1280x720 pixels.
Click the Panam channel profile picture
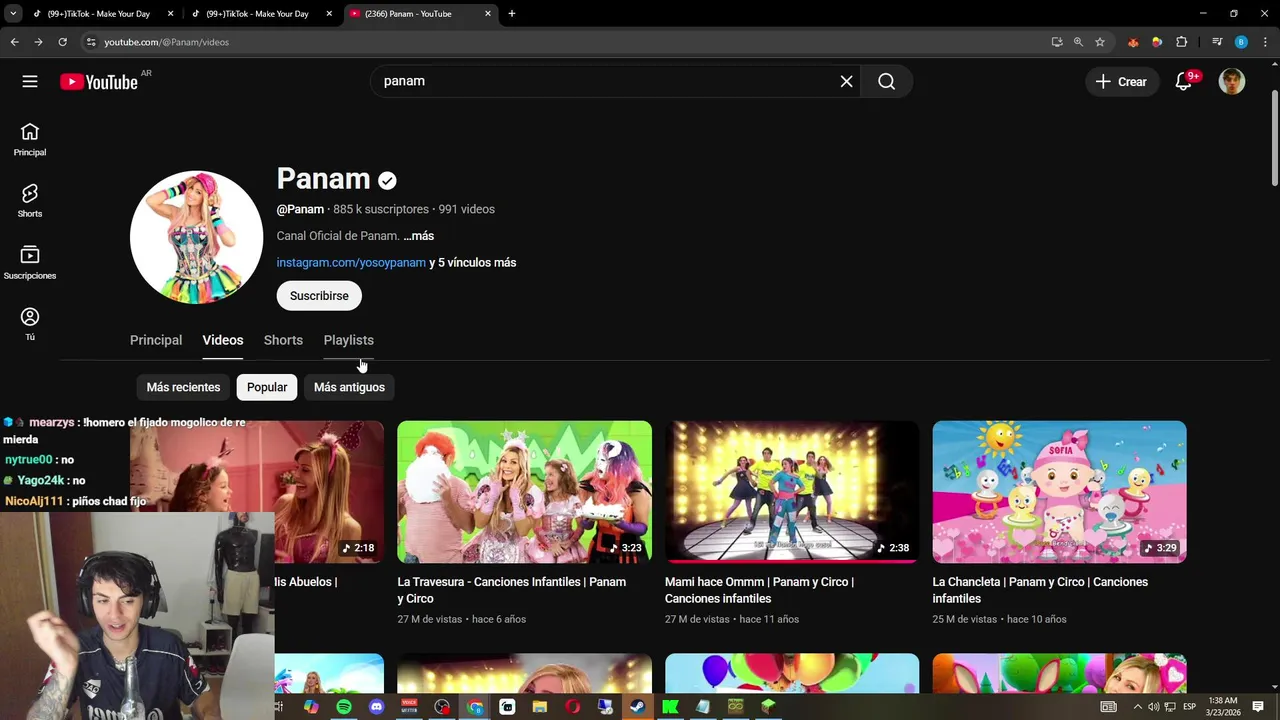pyautogui.click(x=197, y=237)
